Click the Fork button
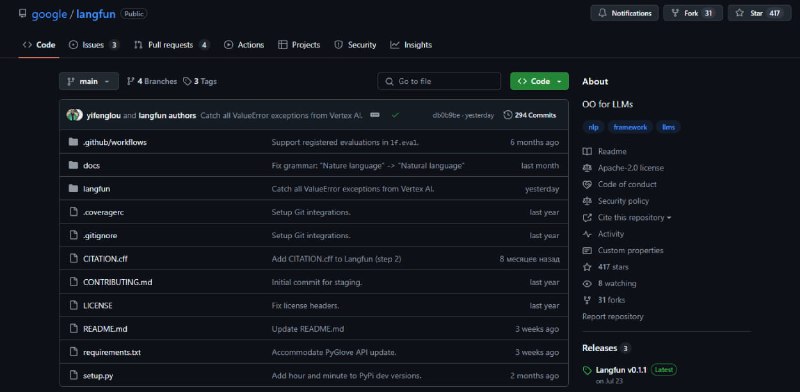 693,13
